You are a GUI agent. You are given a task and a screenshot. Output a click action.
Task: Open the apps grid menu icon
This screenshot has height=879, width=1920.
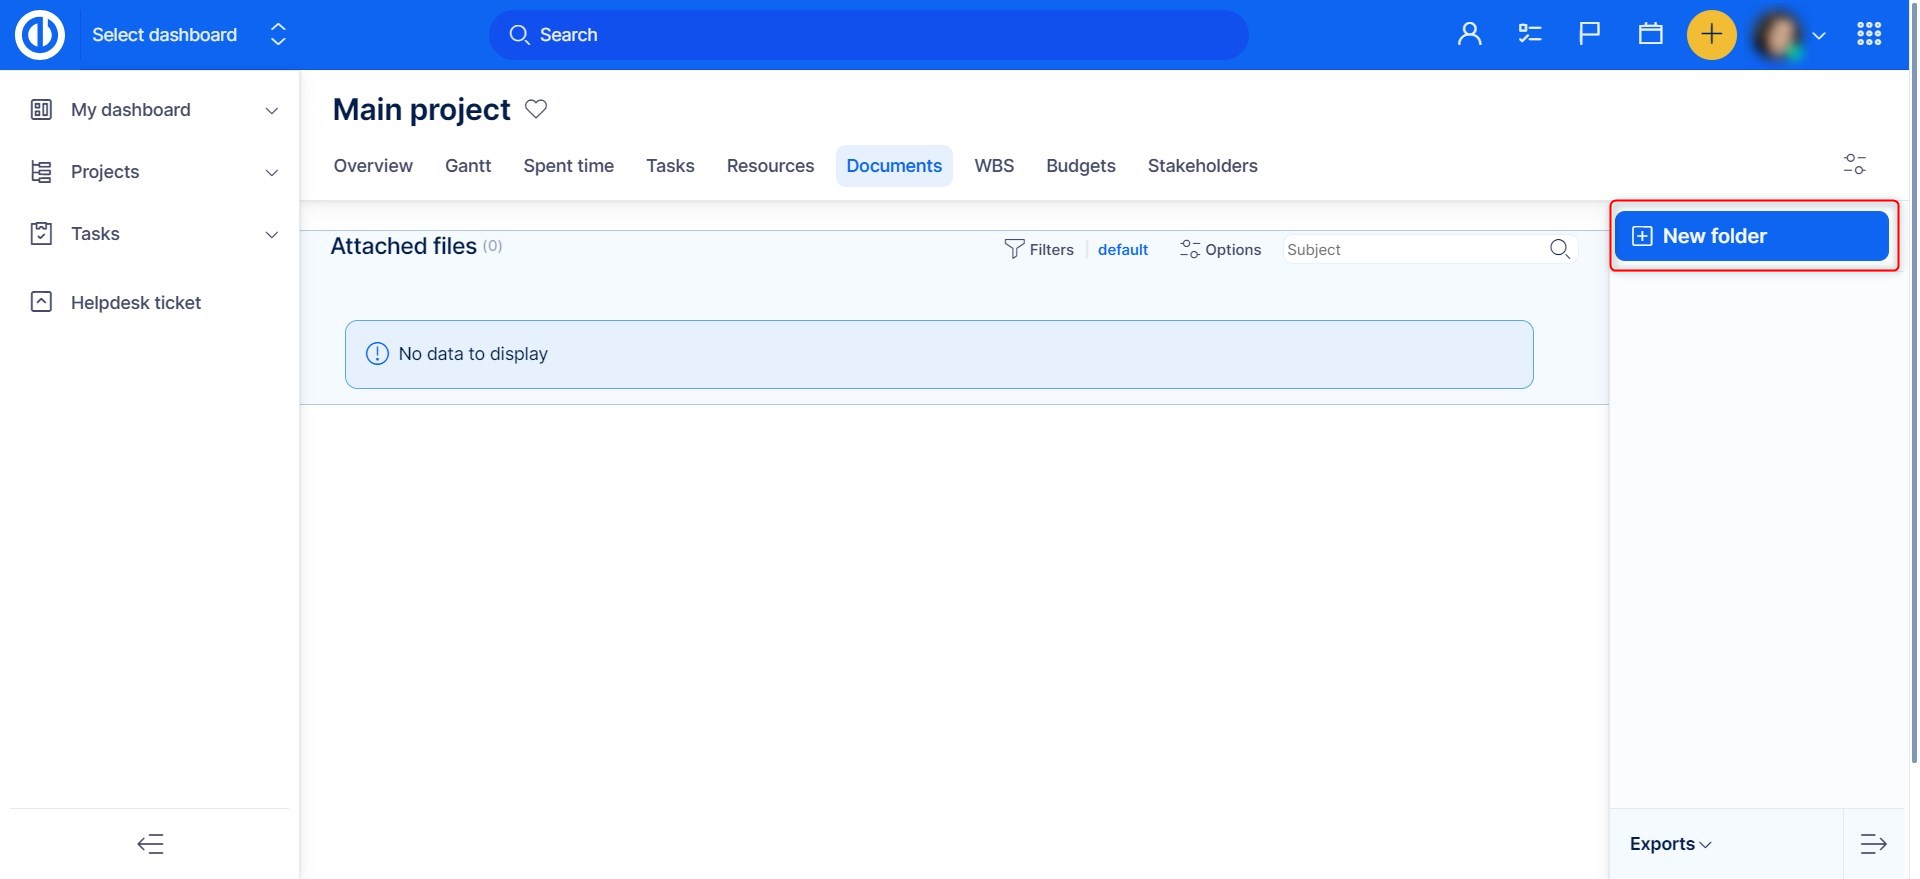tap(1868, 35)
